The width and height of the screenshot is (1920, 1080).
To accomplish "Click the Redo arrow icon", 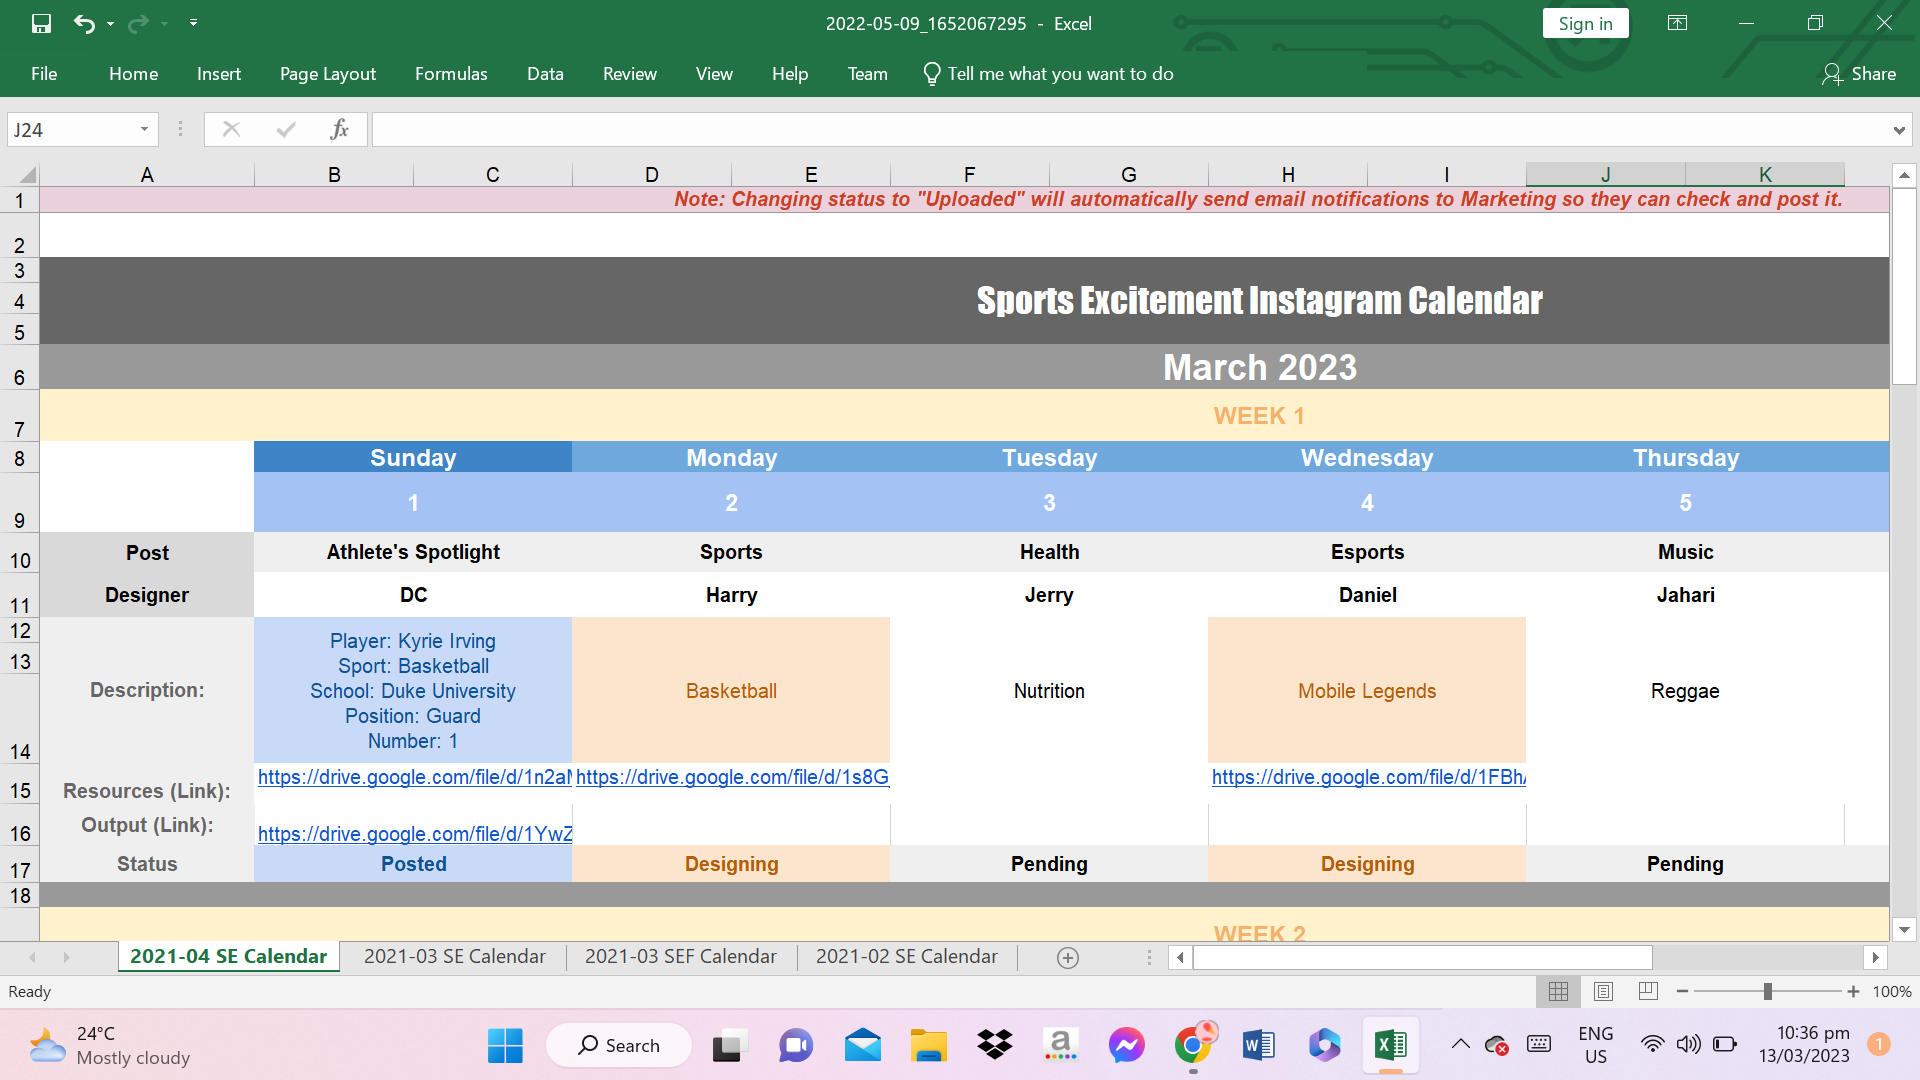I will point(138,23).
